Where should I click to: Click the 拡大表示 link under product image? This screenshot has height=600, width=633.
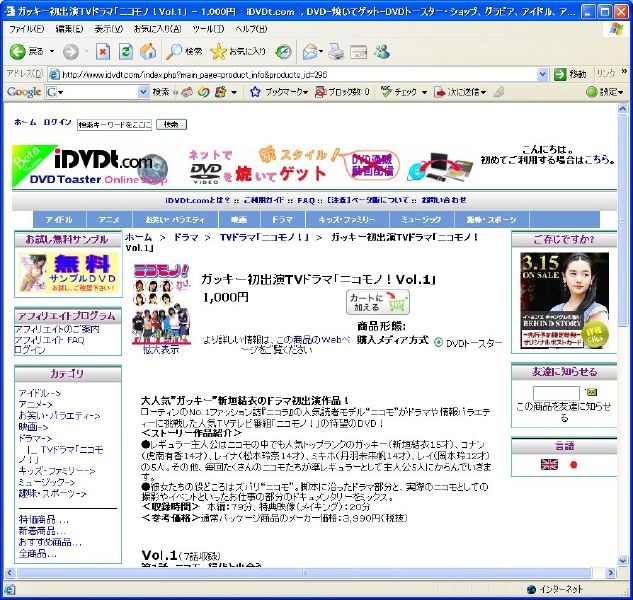tap(161, 350)
